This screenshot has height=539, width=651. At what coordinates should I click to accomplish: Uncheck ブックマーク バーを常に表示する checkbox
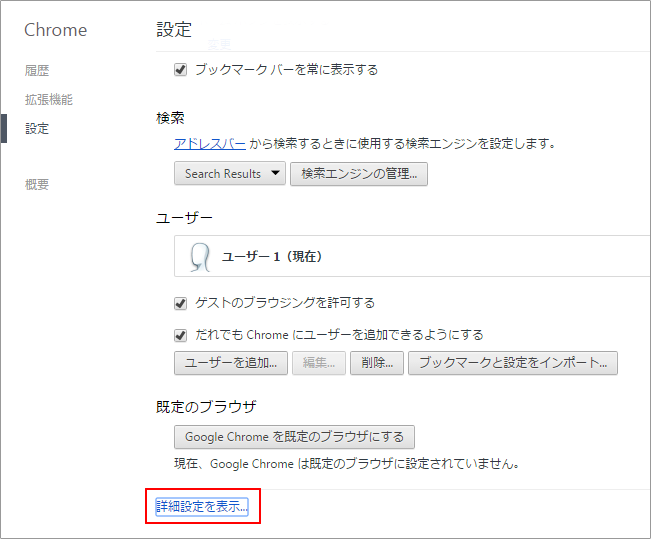(x=180, y=69)
